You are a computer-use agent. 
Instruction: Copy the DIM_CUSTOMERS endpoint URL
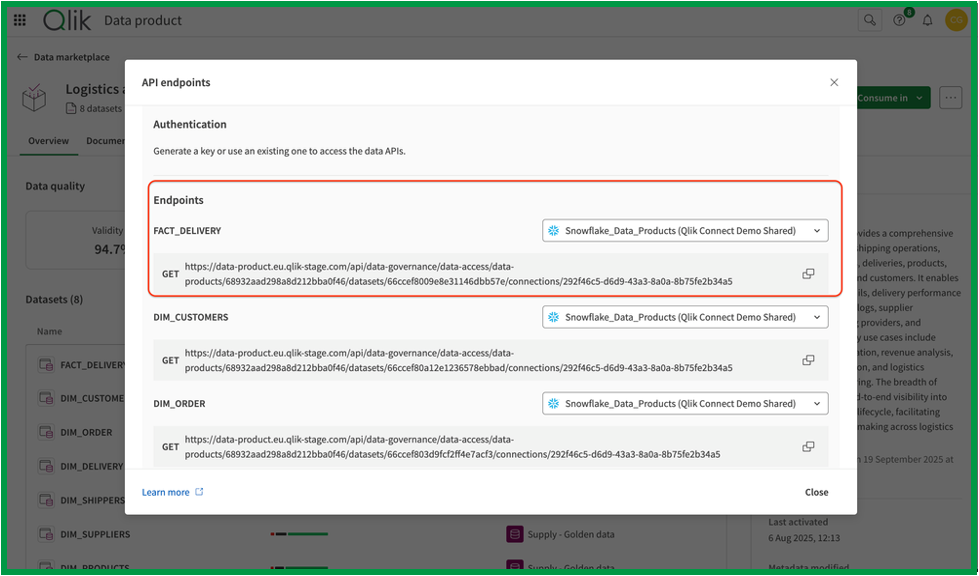pos(808,360)
